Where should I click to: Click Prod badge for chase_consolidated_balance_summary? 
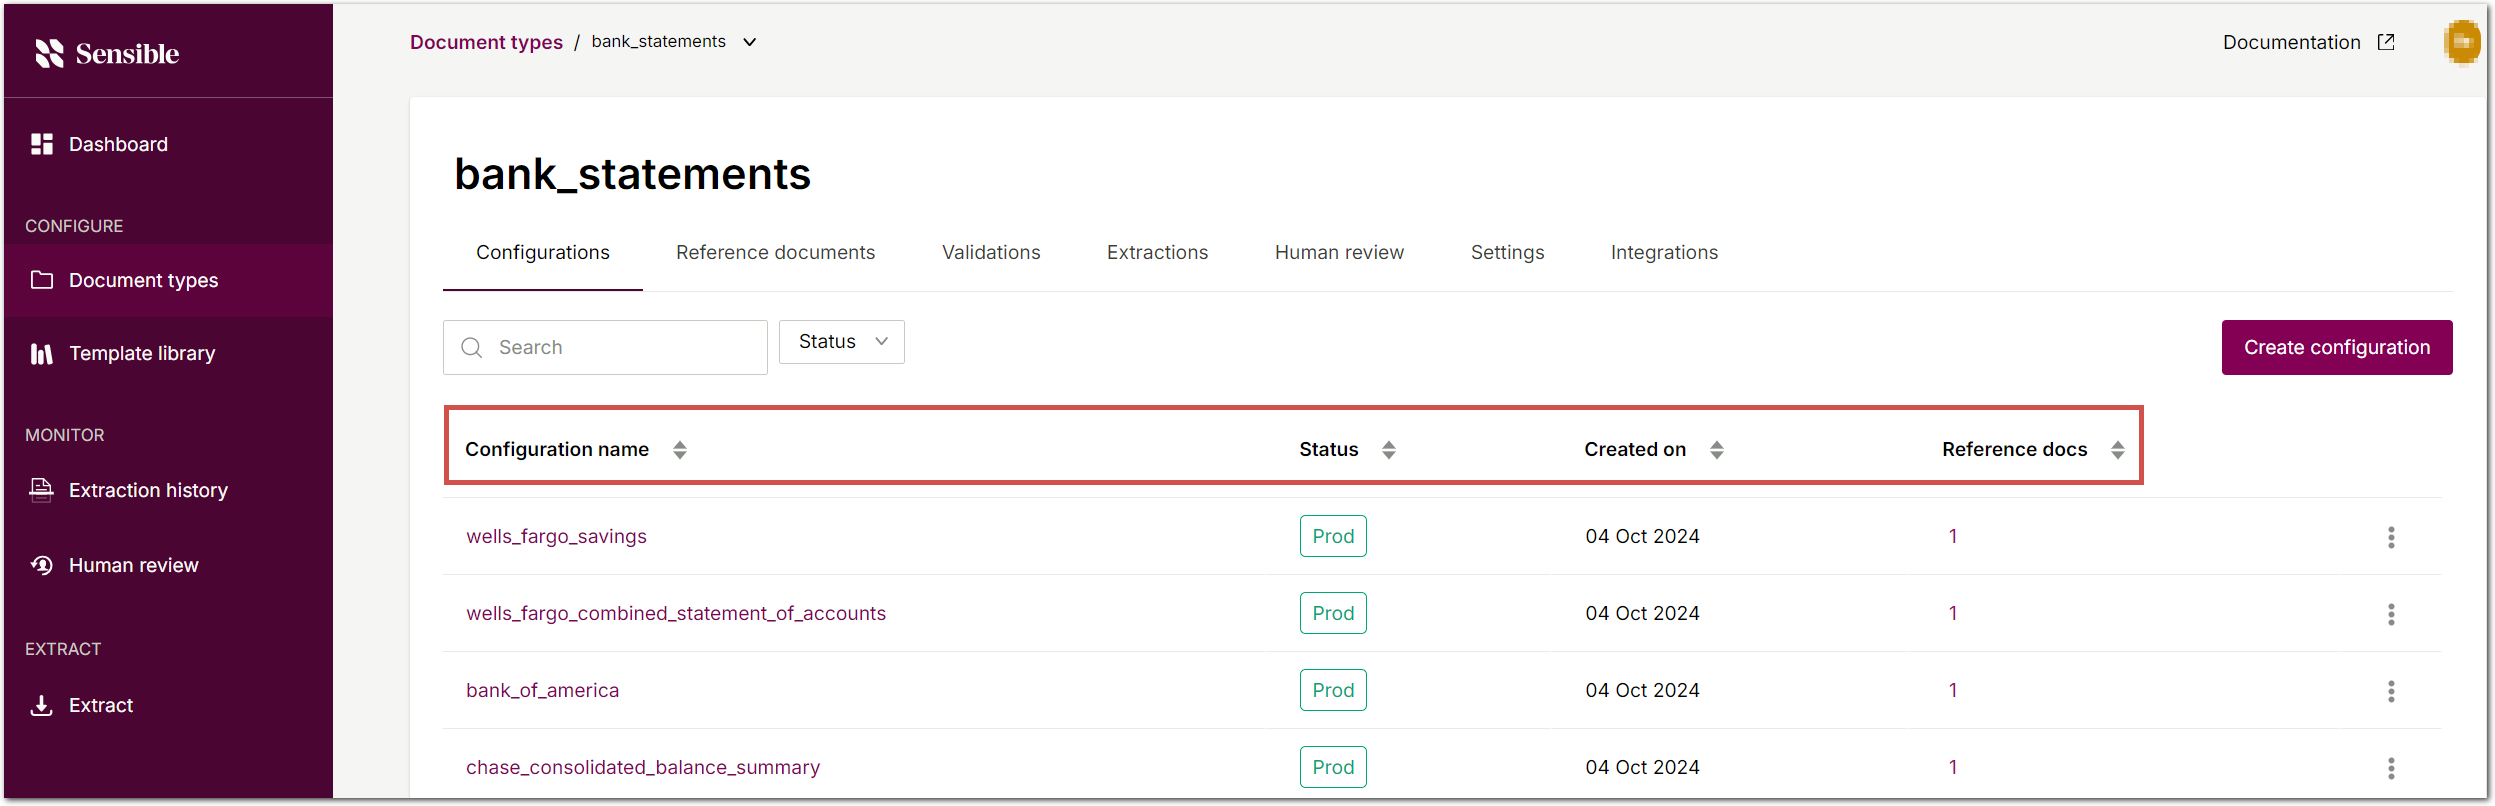(x=1333, y=767)
